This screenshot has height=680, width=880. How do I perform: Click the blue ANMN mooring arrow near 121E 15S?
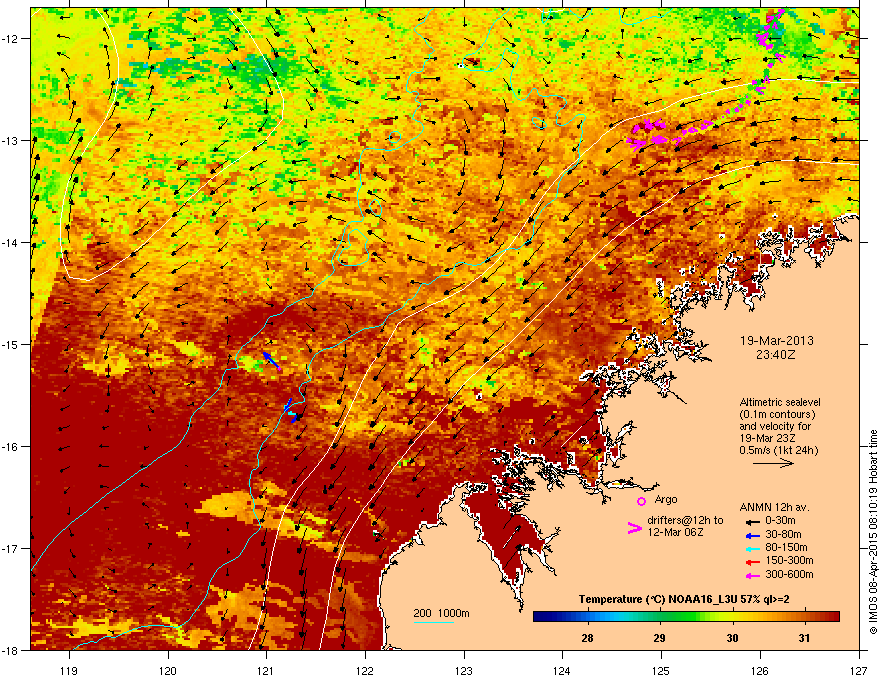[x=272, y=360]
